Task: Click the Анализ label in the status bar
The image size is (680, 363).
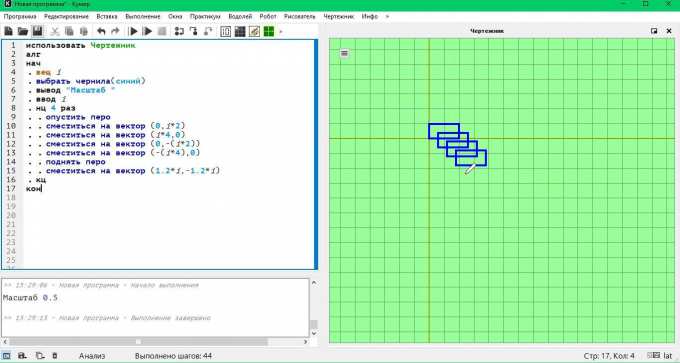Action: [x=92, y=356]
